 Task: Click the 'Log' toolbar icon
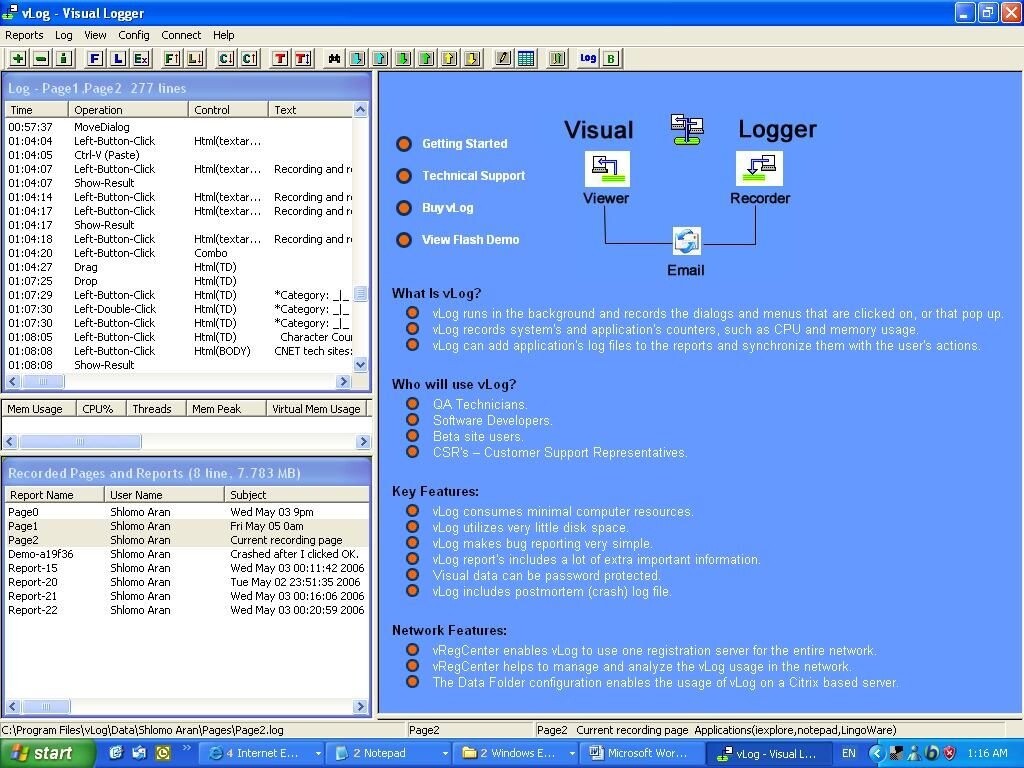click(588, 59)
